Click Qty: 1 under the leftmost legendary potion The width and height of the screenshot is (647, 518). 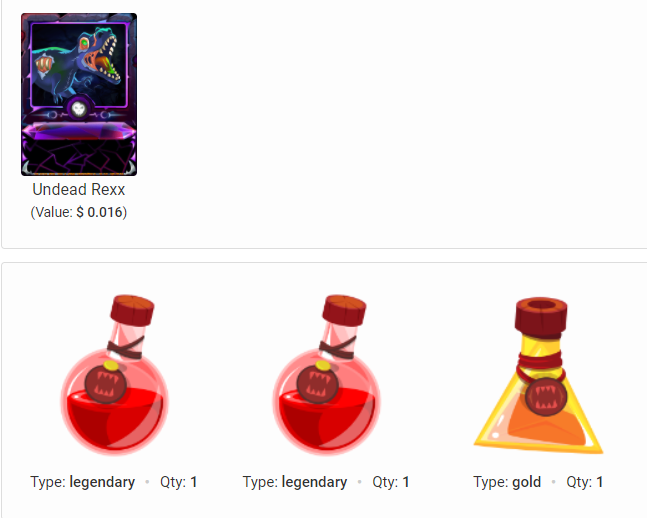(x=179, y=482)
